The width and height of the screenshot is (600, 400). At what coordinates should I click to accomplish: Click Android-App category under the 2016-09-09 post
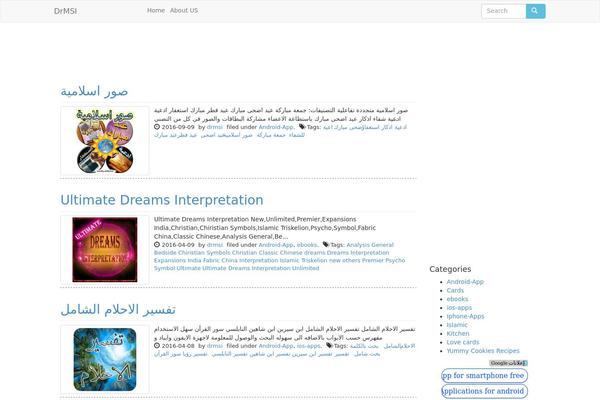[x=276, y=127]
